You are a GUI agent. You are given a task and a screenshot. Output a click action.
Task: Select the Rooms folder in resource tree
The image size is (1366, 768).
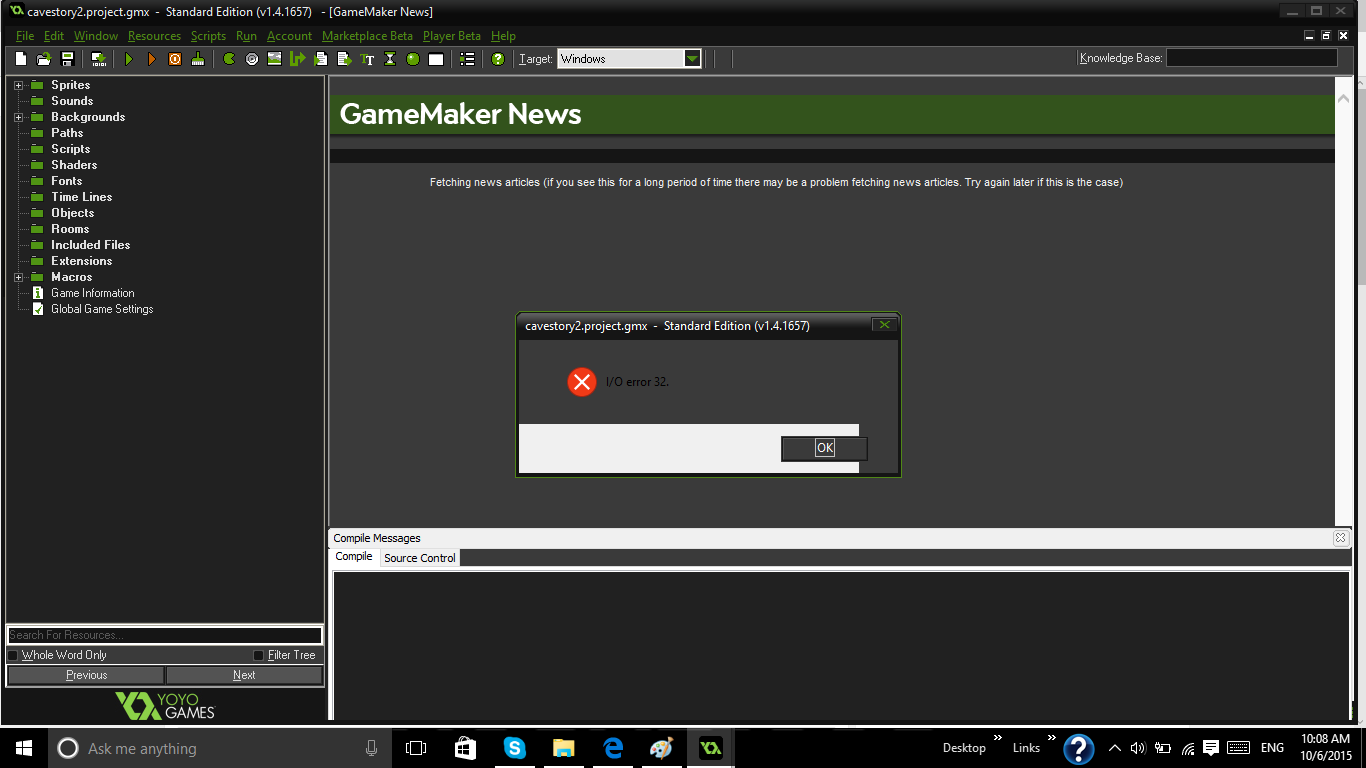(70, 229)
